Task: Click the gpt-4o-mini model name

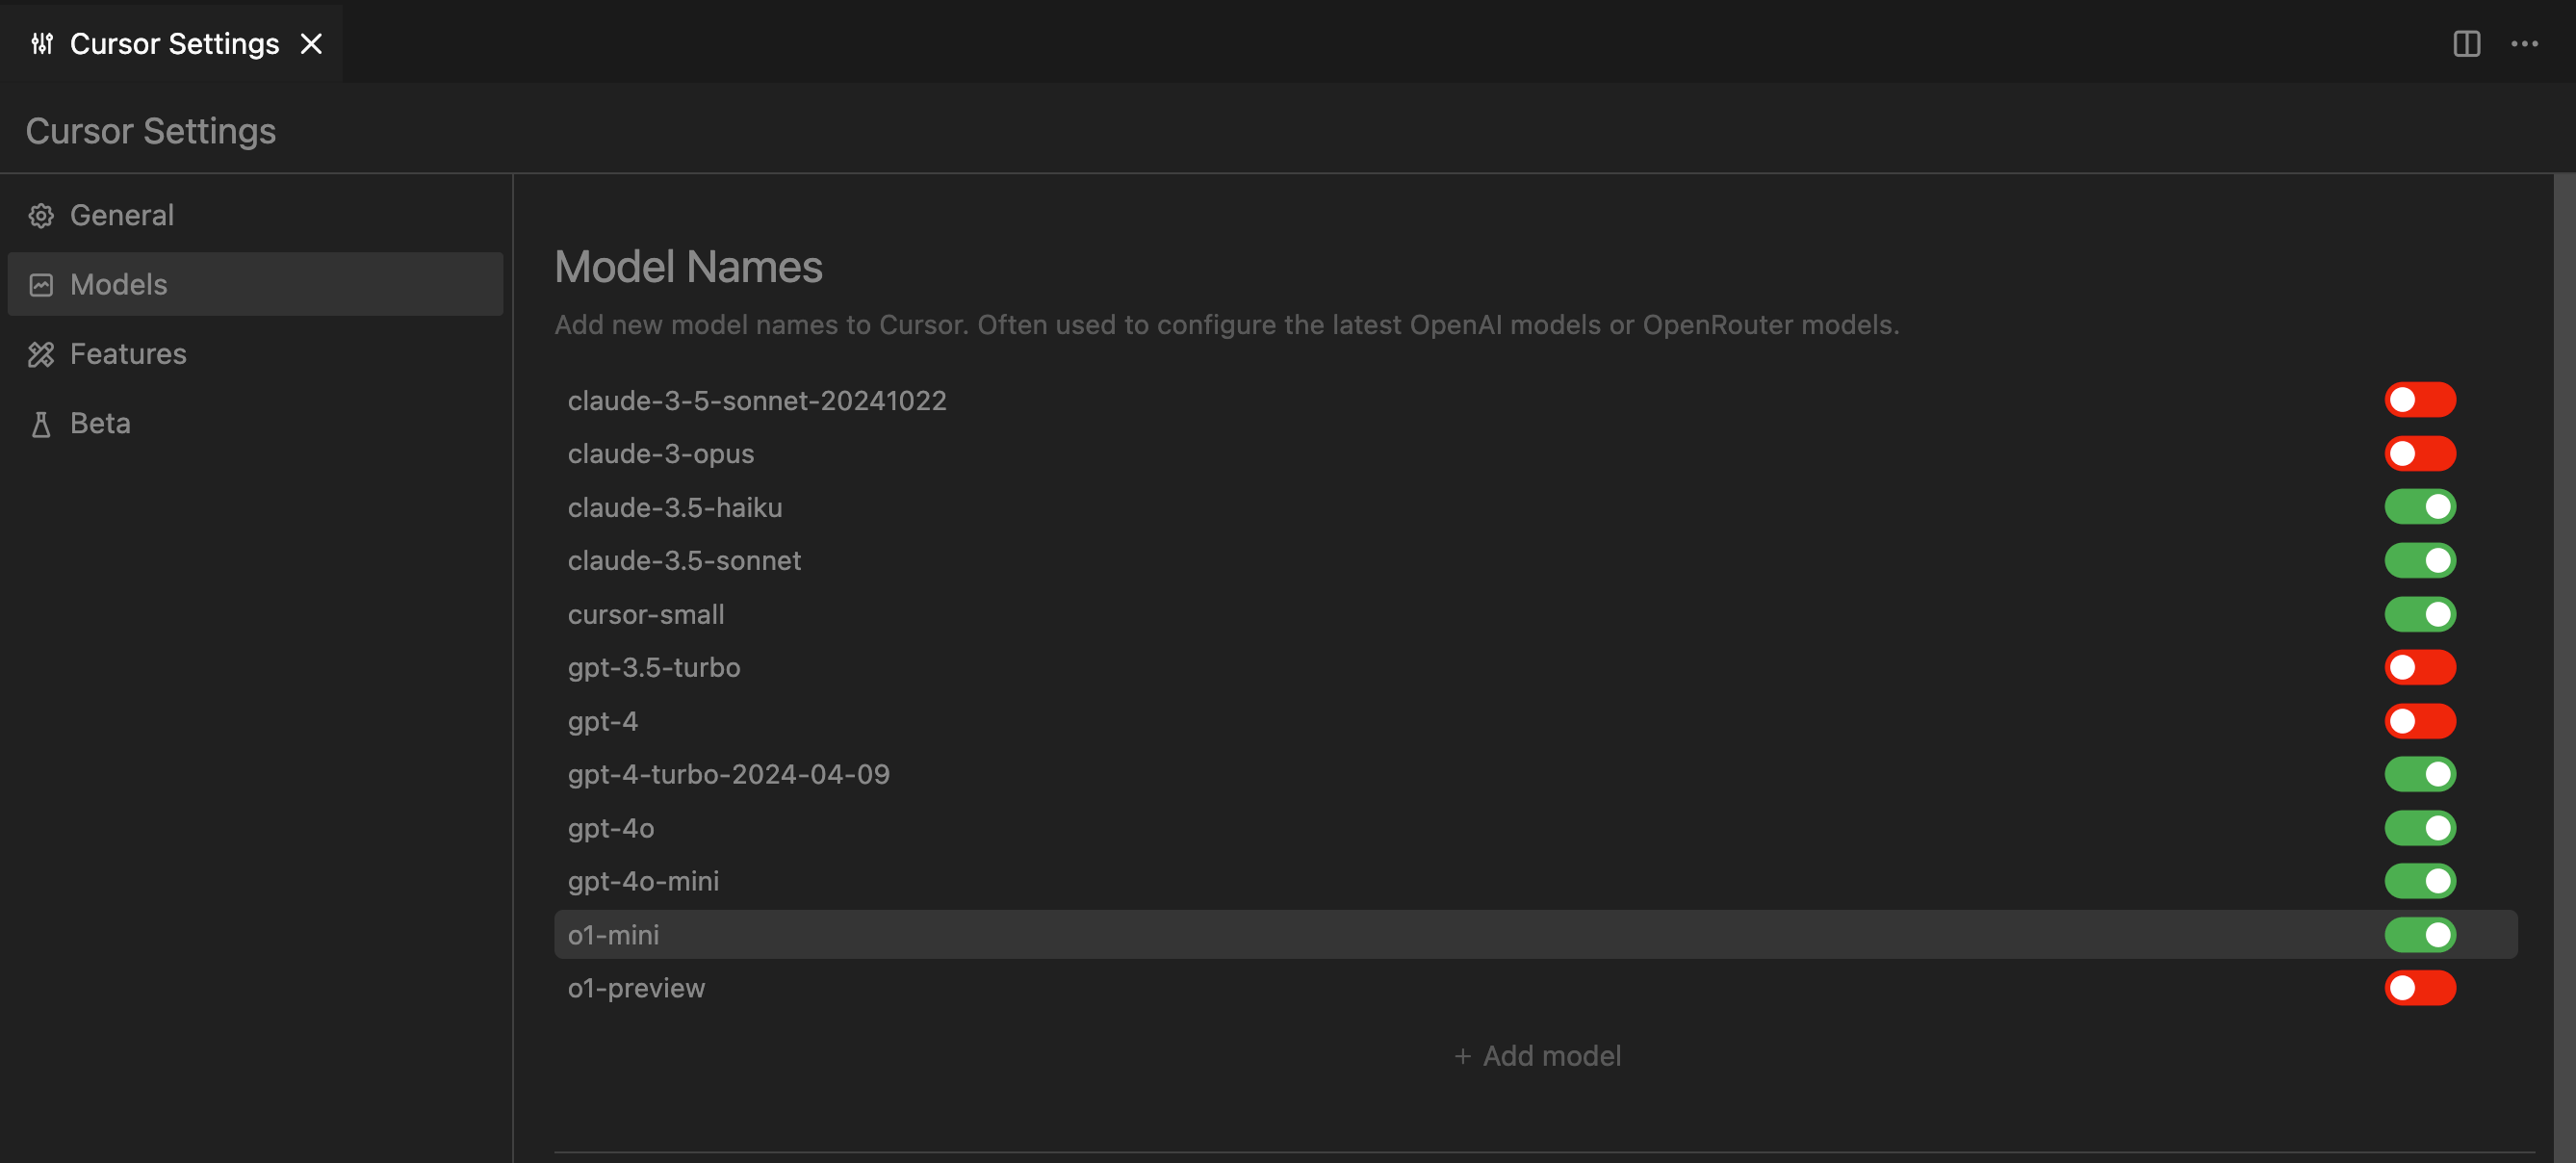Action: (643, 881)
